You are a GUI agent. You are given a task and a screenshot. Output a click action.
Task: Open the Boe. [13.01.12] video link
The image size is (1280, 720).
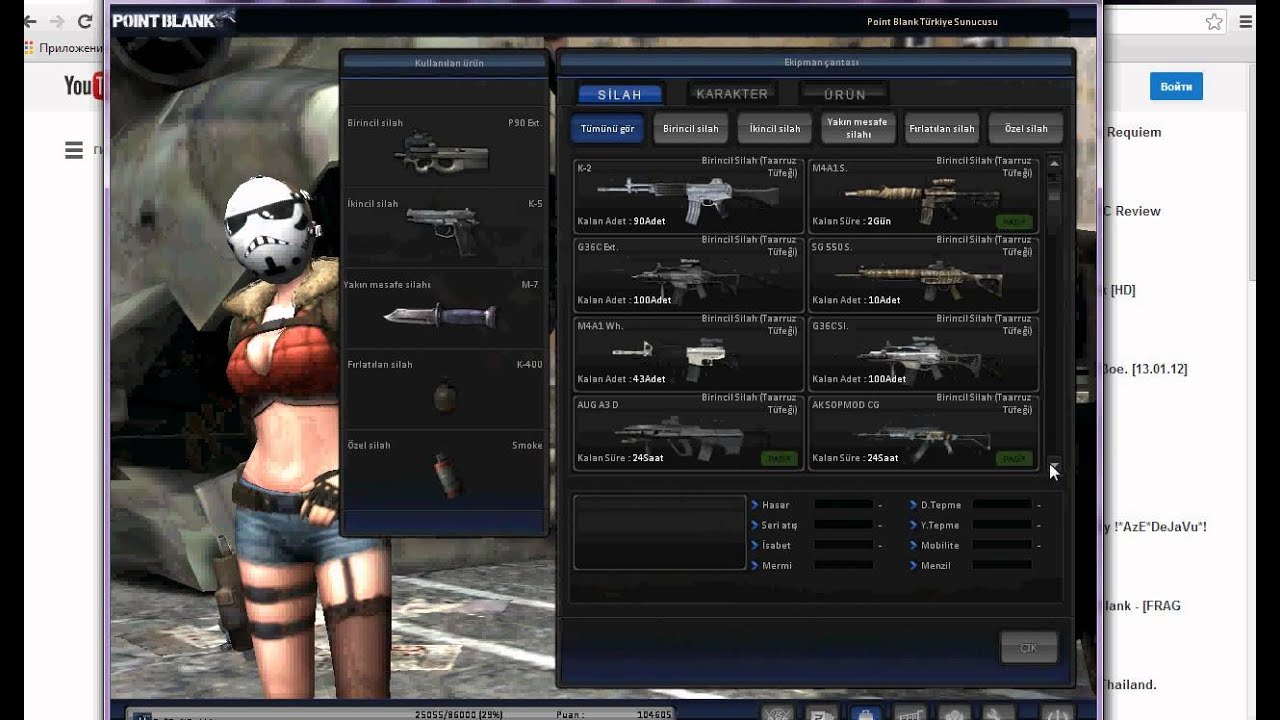point(1144,369)
